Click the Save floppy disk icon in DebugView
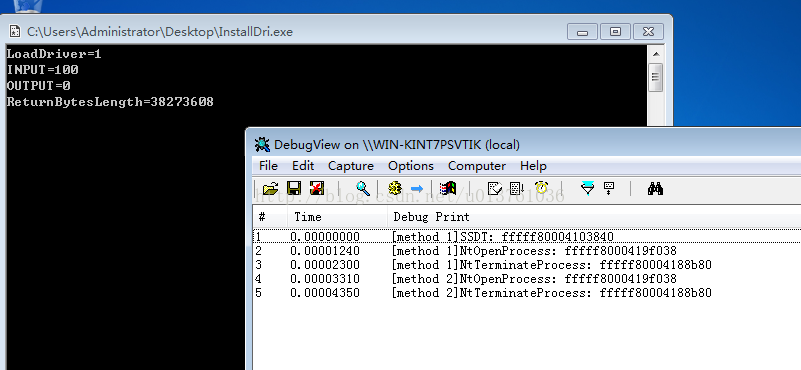This screenshot has width=801, height=370. pos(294,189)
